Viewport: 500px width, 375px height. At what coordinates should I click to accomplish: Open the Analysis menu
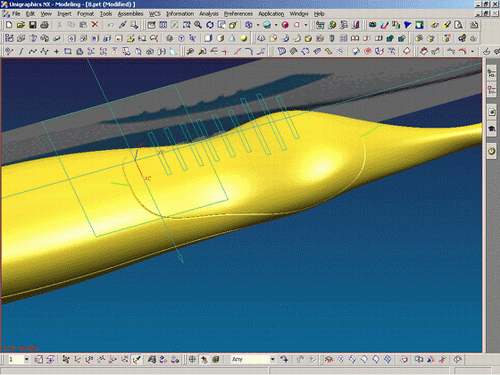coord(209,14)
